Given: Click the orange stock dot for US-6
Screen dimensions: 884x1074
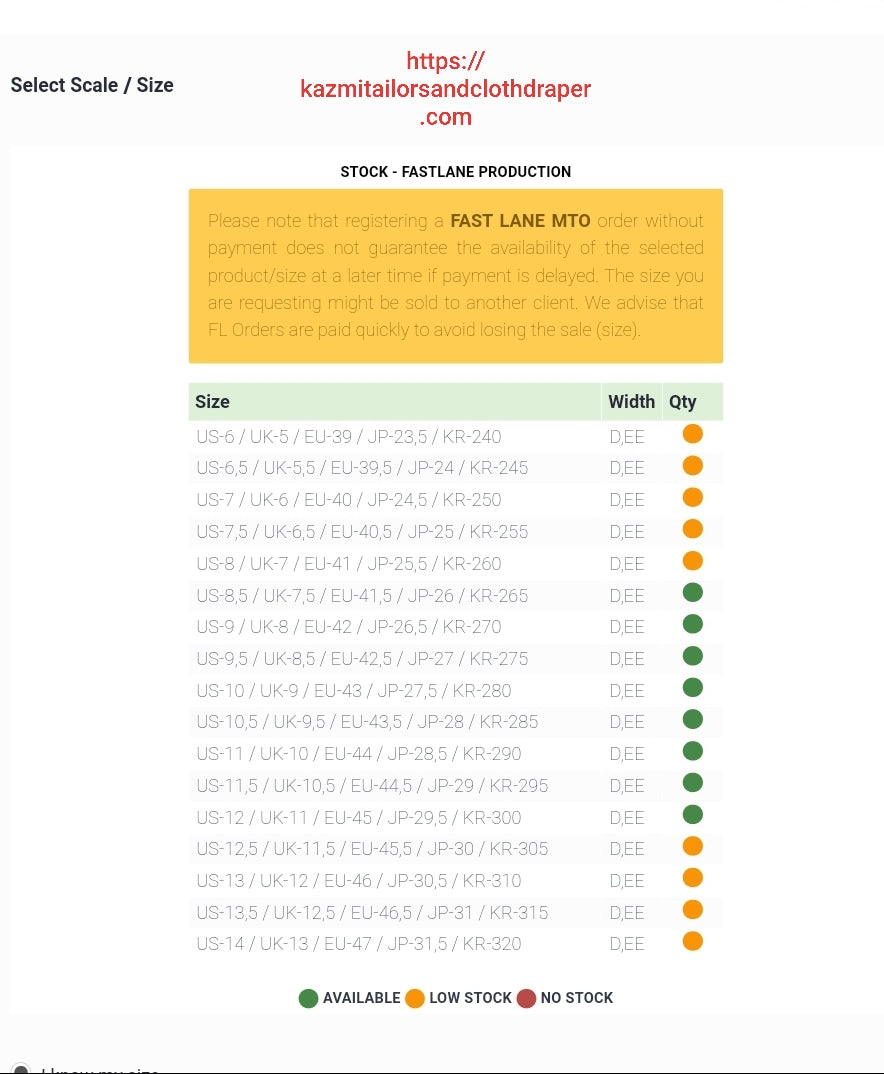Looking at the screenshot, I should 692,434.
